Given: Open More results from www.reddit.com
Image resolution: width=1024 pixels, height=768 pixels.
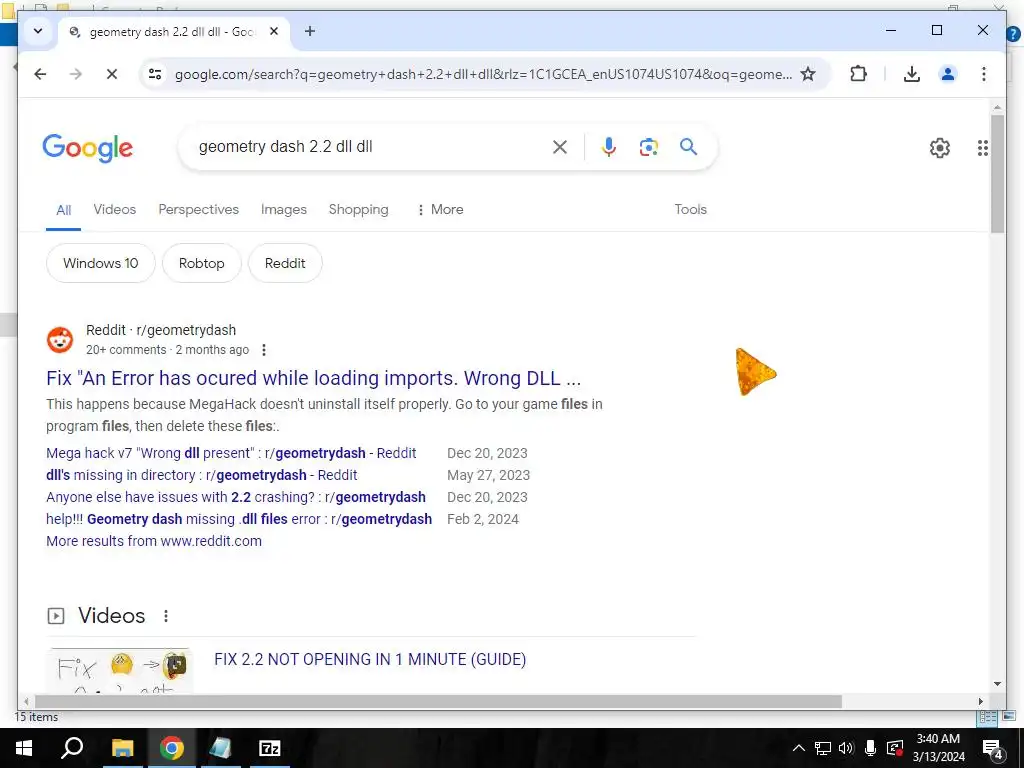Looking at the screenshot, I should click(154, 541).
